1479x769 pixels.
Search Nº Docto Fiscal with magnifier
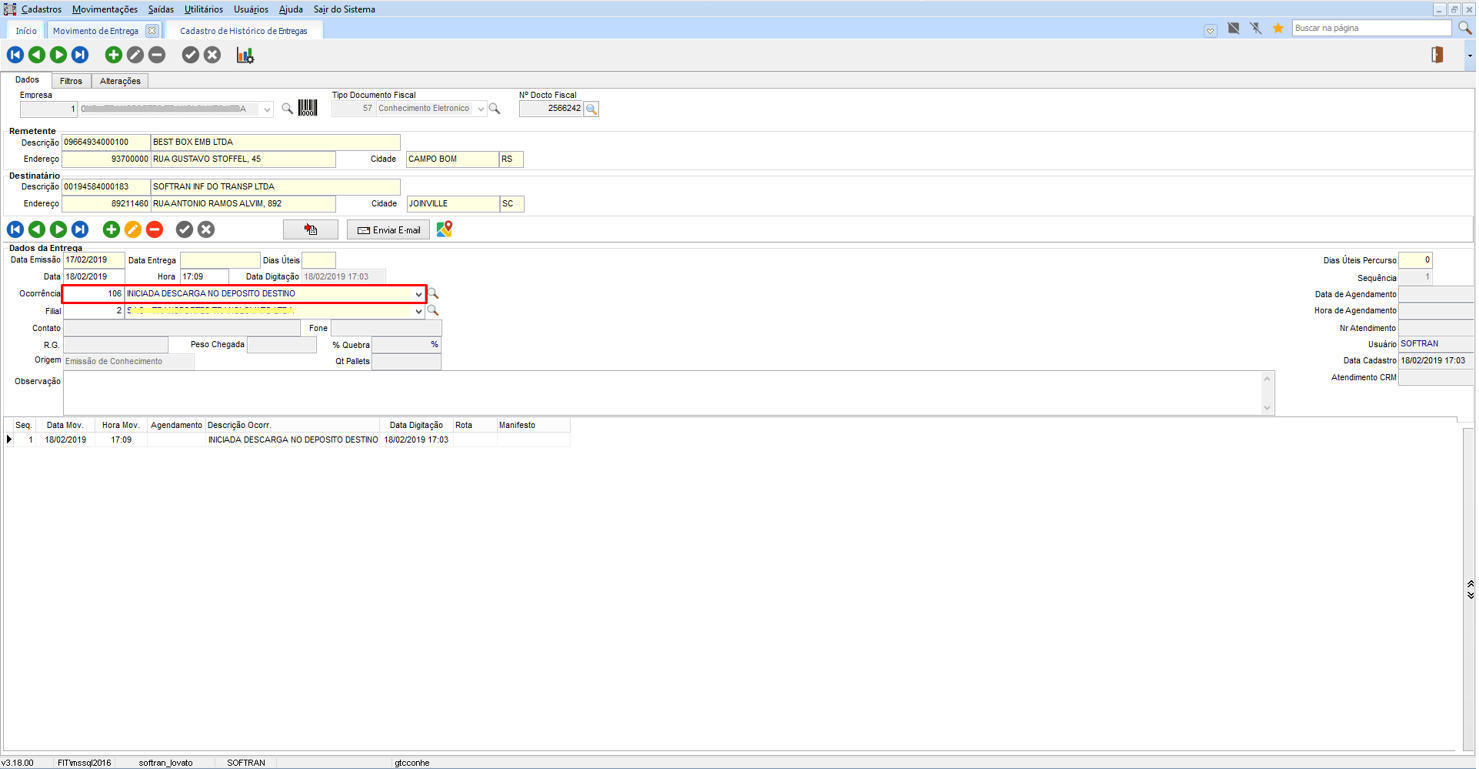point(591,109)
